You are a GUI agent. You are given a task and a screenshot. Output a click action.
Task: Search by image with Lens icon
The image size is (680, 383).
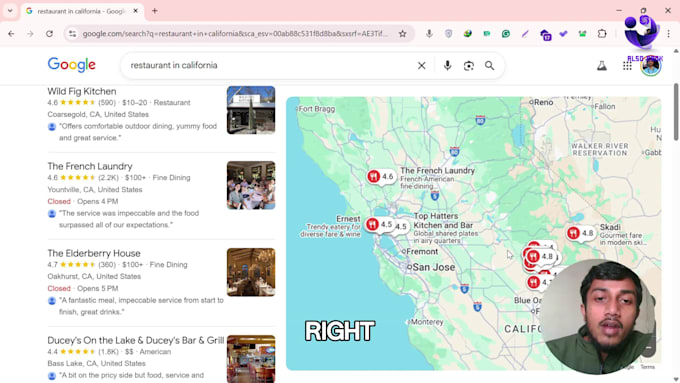[468, 65]
